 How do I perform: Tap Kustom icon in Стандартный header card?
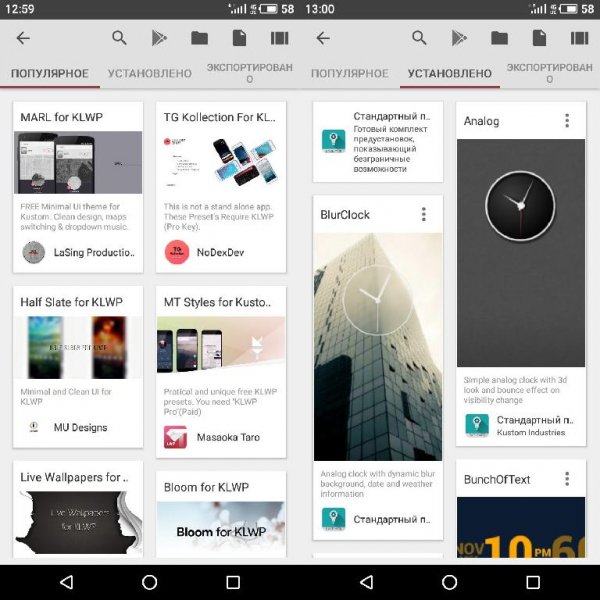pyautogui.click(x=333, y=141)
